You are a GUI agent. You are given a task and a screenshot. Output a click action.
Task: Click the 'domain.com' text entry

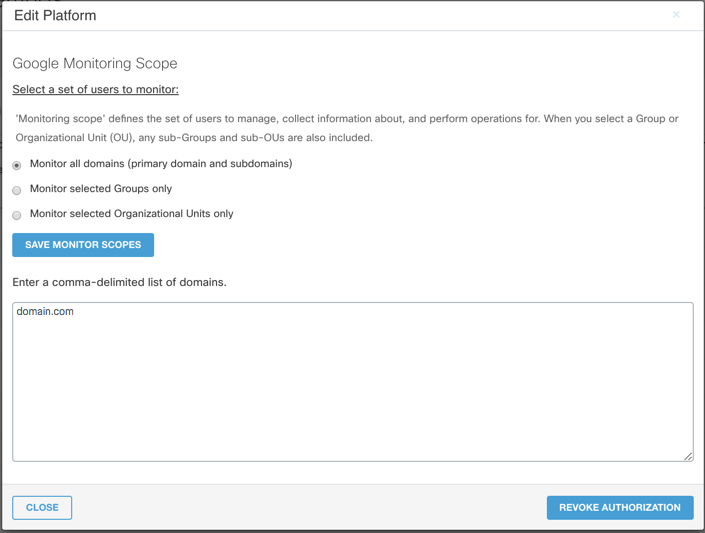(x=45, y=311)
